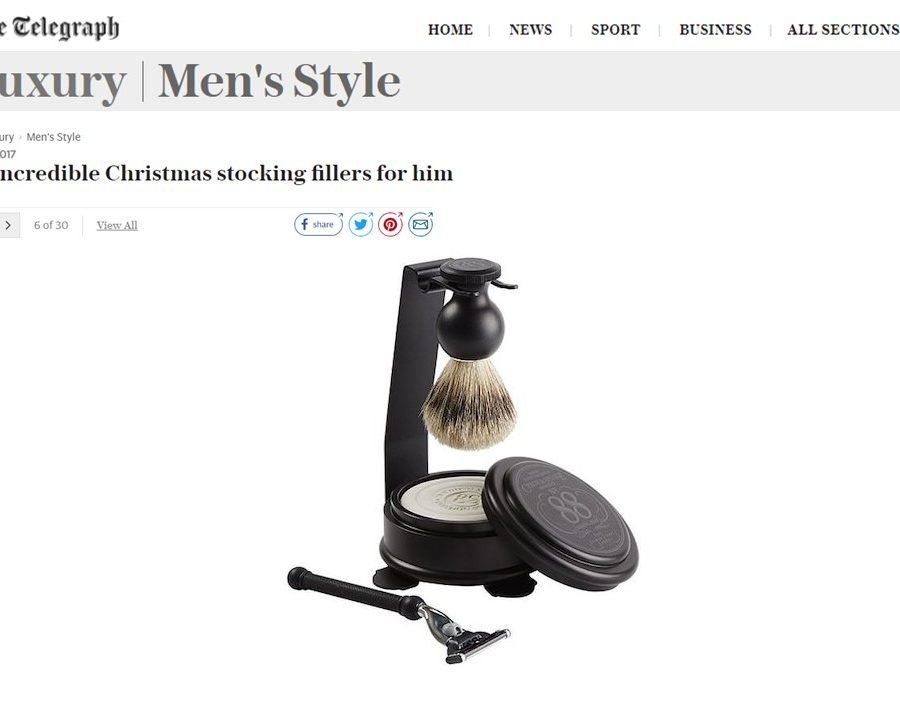The image size is (900, 720).
Task: Tweet this gallery via the Twitter icon
Action: tap(361, 224)
